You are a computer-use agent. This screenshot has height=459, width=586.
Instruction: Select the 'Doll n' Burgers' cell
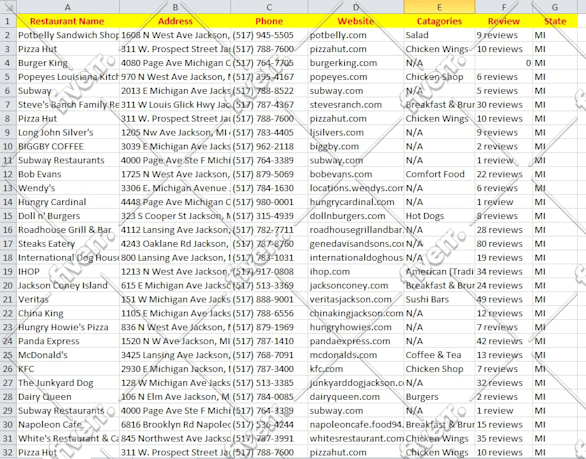[68, 216]
